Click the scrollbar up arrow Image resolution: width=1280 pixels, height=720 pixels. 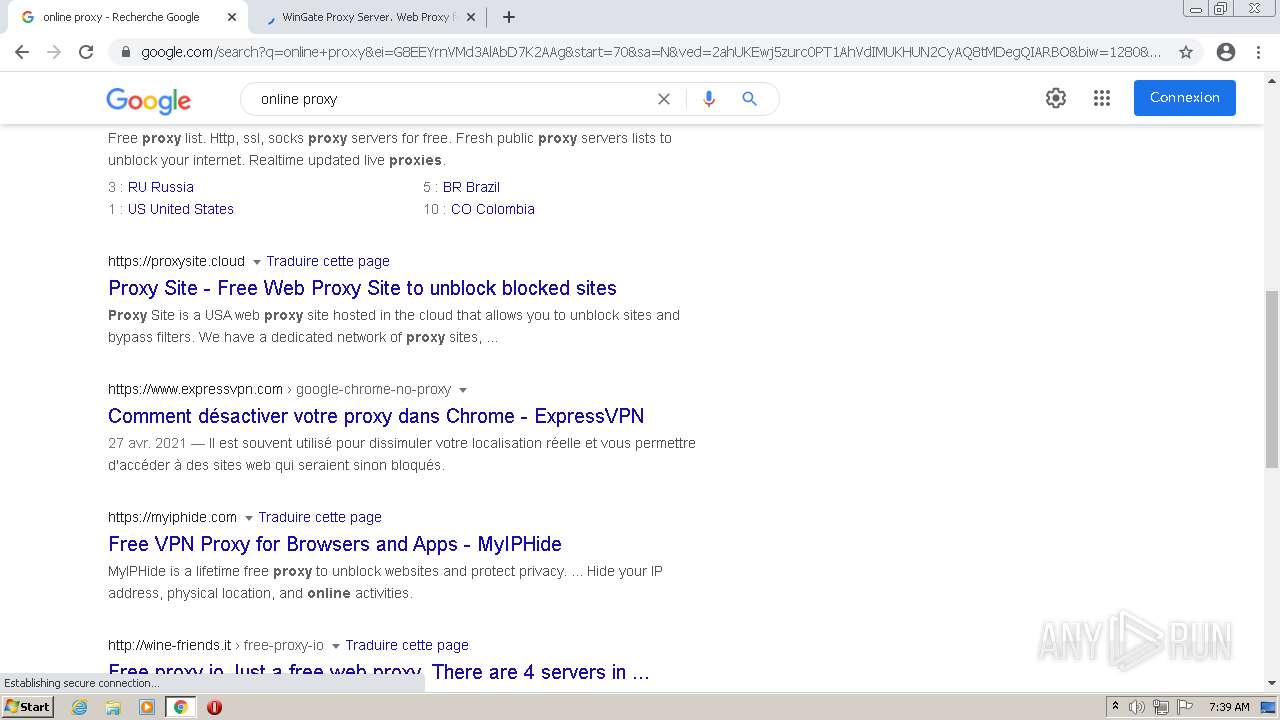1272,81
